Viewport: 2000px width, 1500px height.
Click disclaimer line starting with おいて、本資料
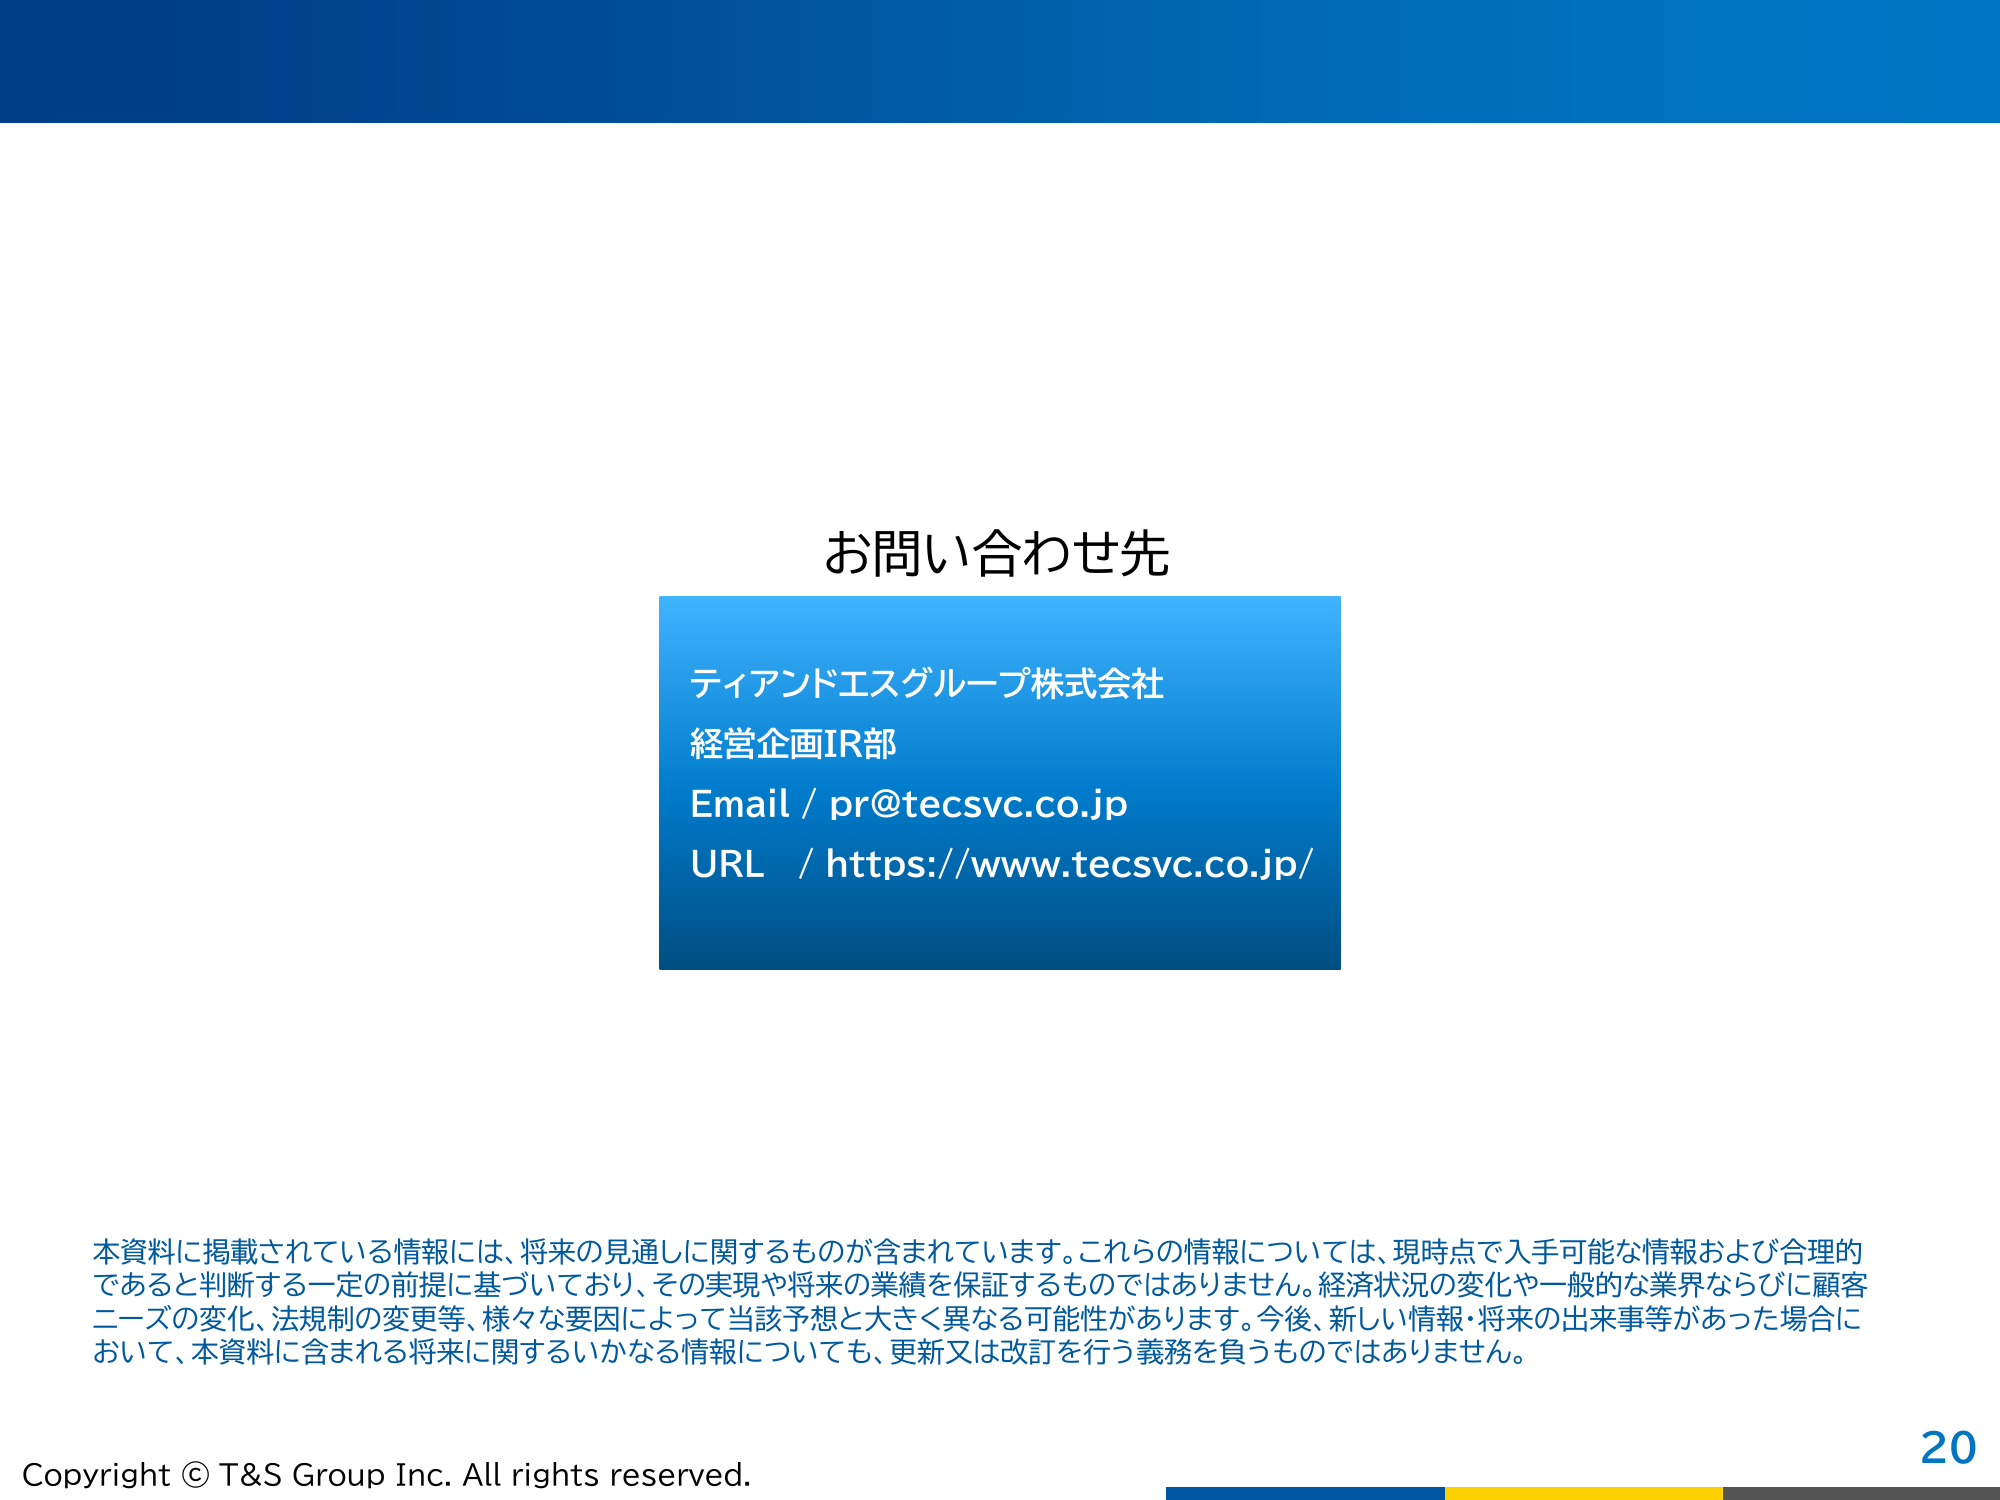click(810, 1352)
